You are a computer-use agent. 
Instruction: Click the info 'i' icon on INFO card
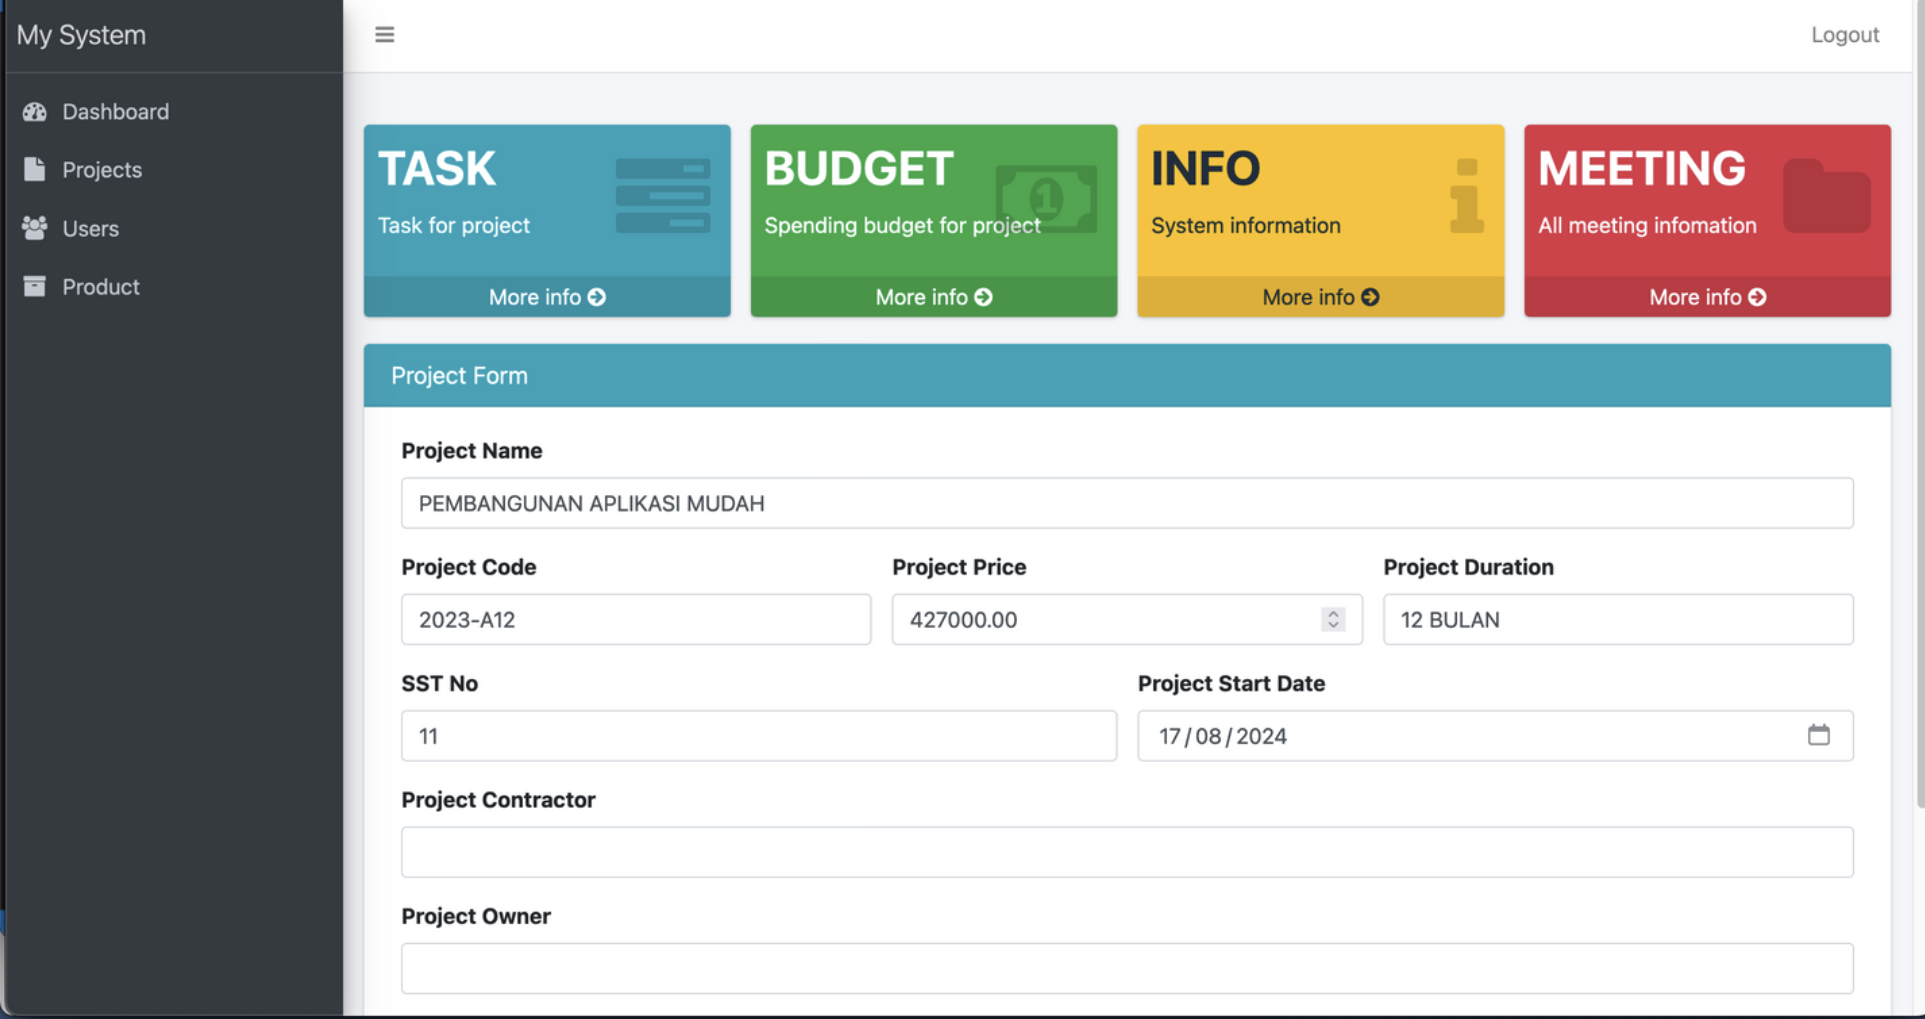coord(1466,195)
